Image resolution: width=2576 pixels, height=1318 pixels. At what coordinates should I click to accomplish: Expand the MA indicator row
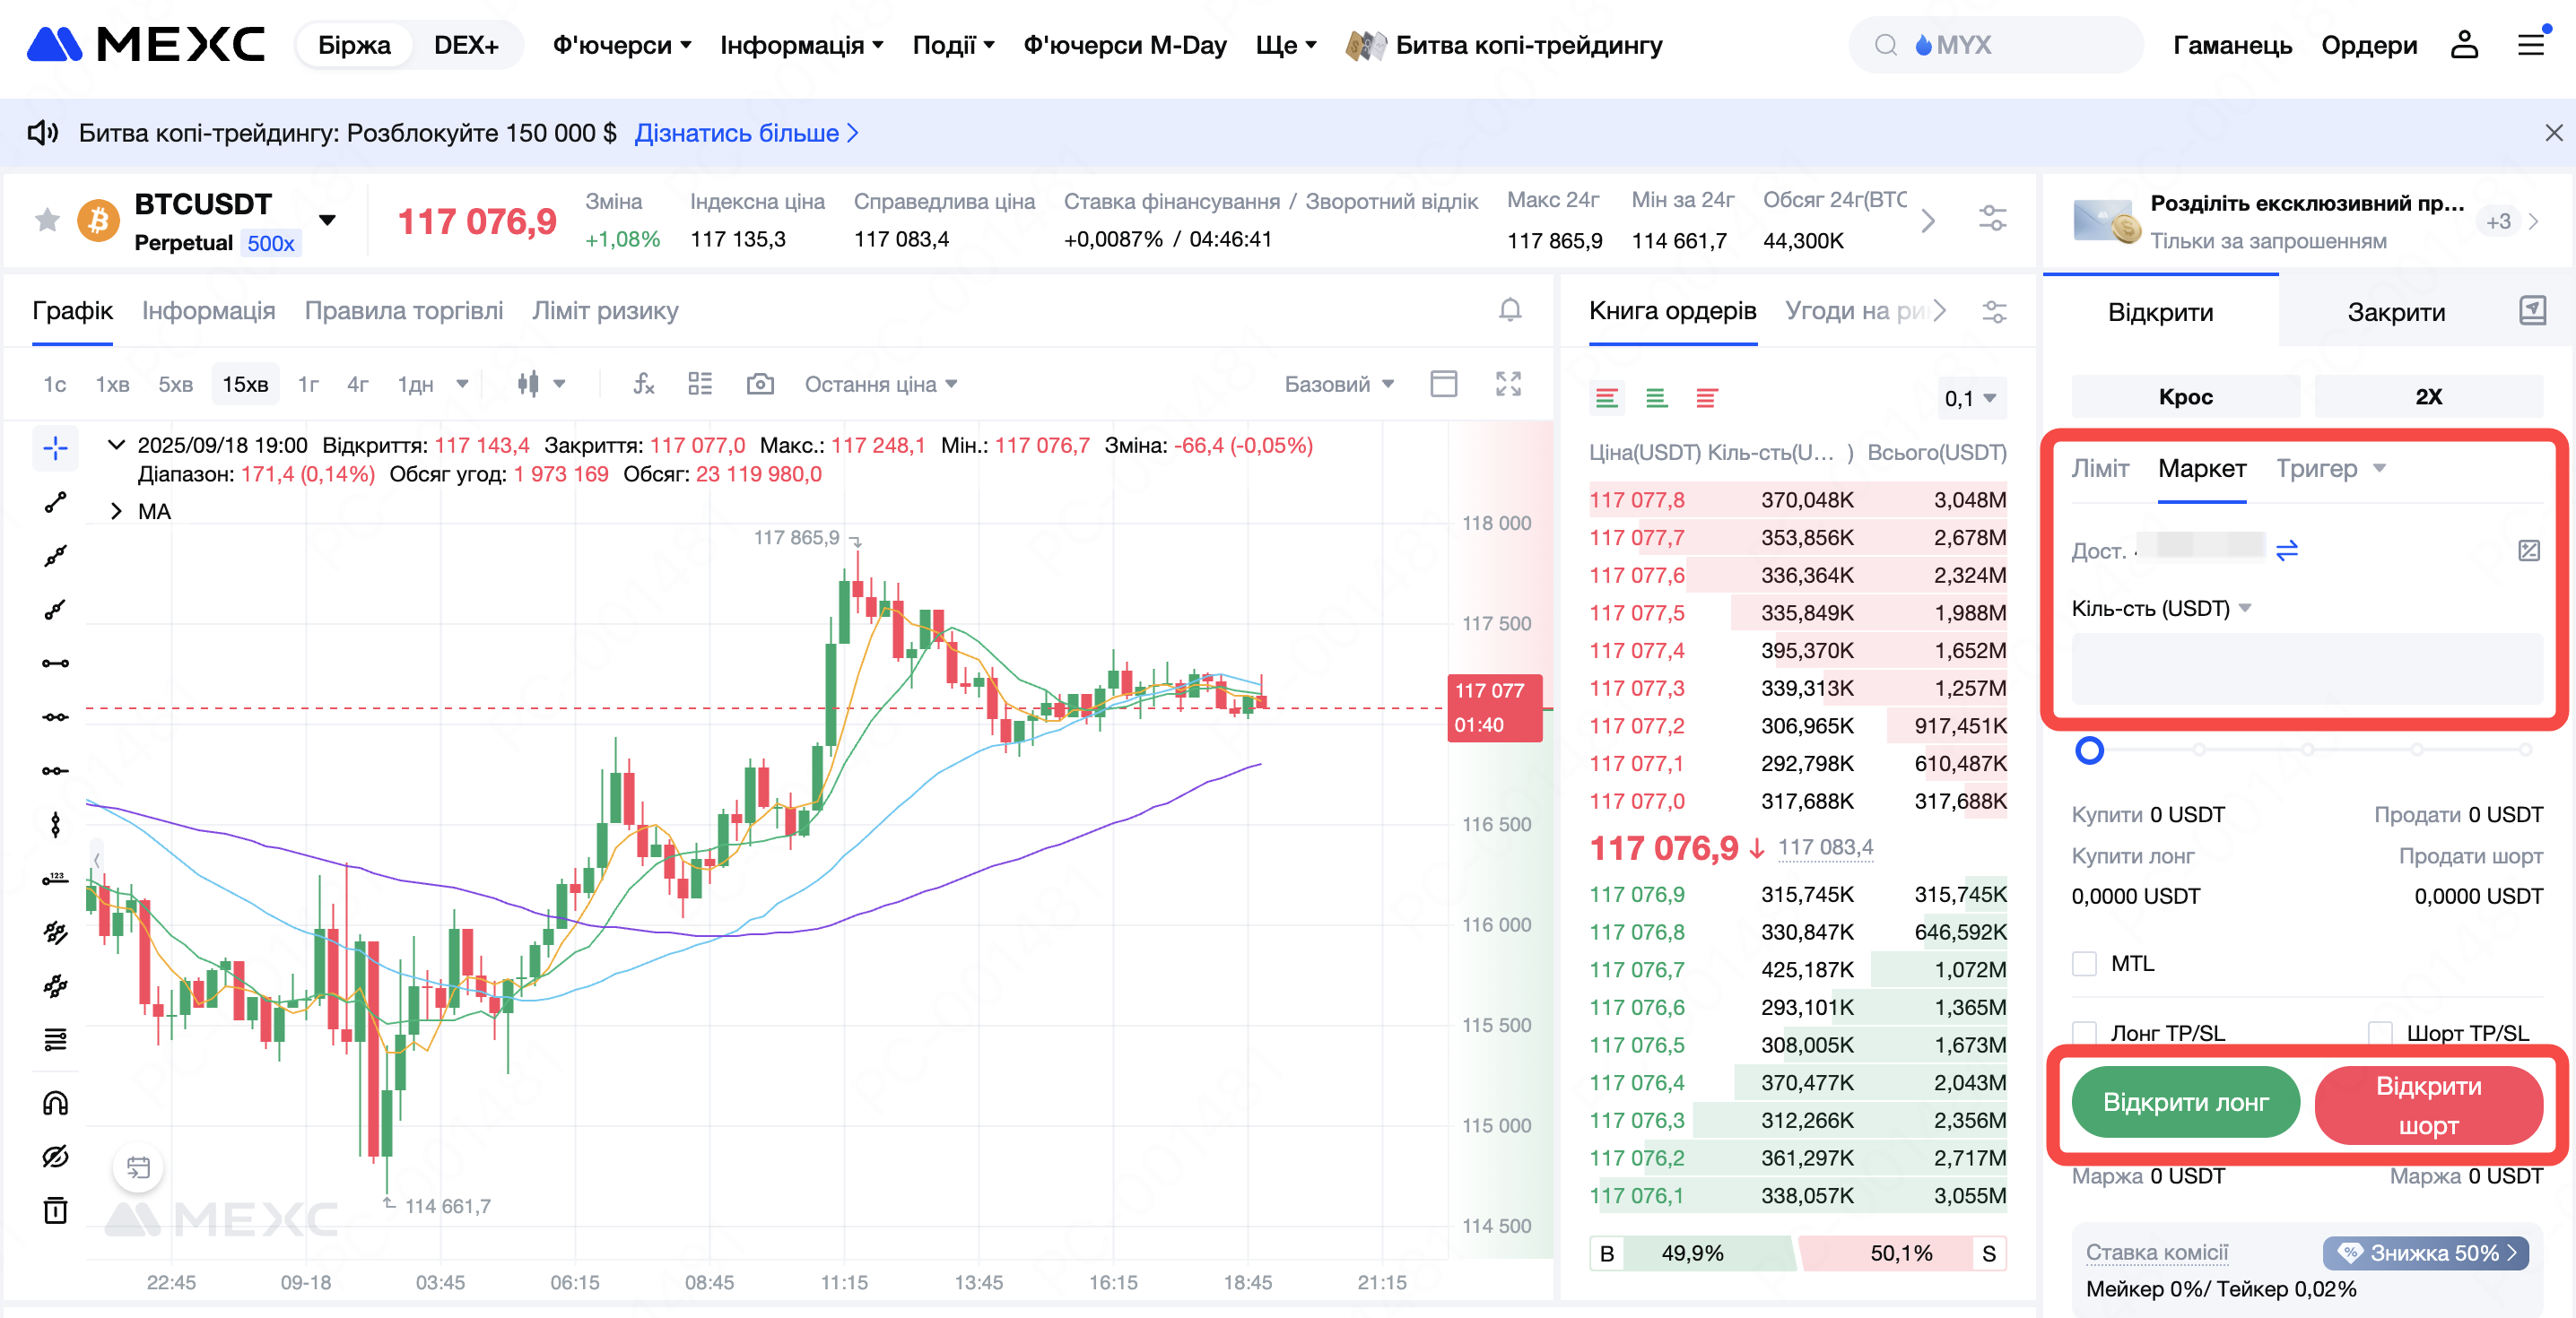pos(117,511)
